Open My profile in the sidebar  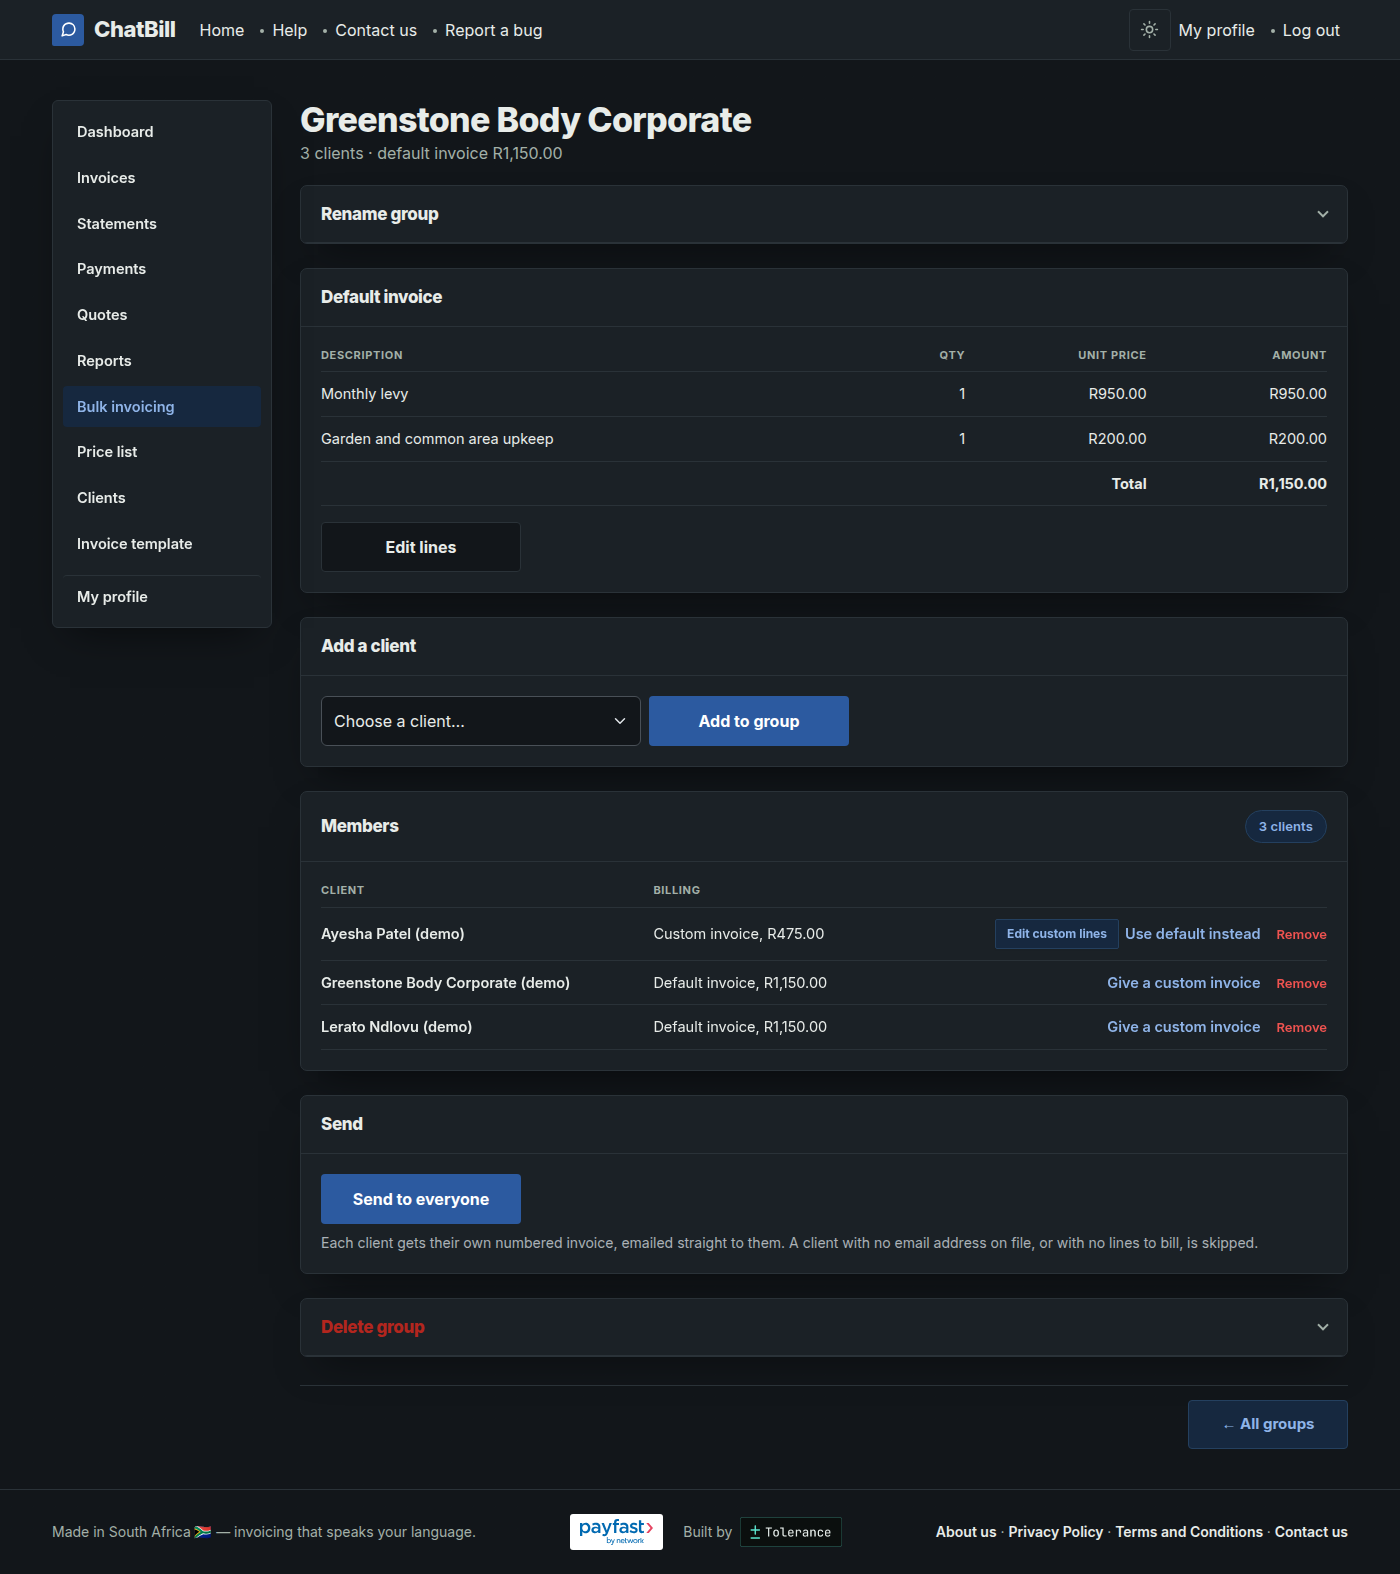click(x=162, y=597)
